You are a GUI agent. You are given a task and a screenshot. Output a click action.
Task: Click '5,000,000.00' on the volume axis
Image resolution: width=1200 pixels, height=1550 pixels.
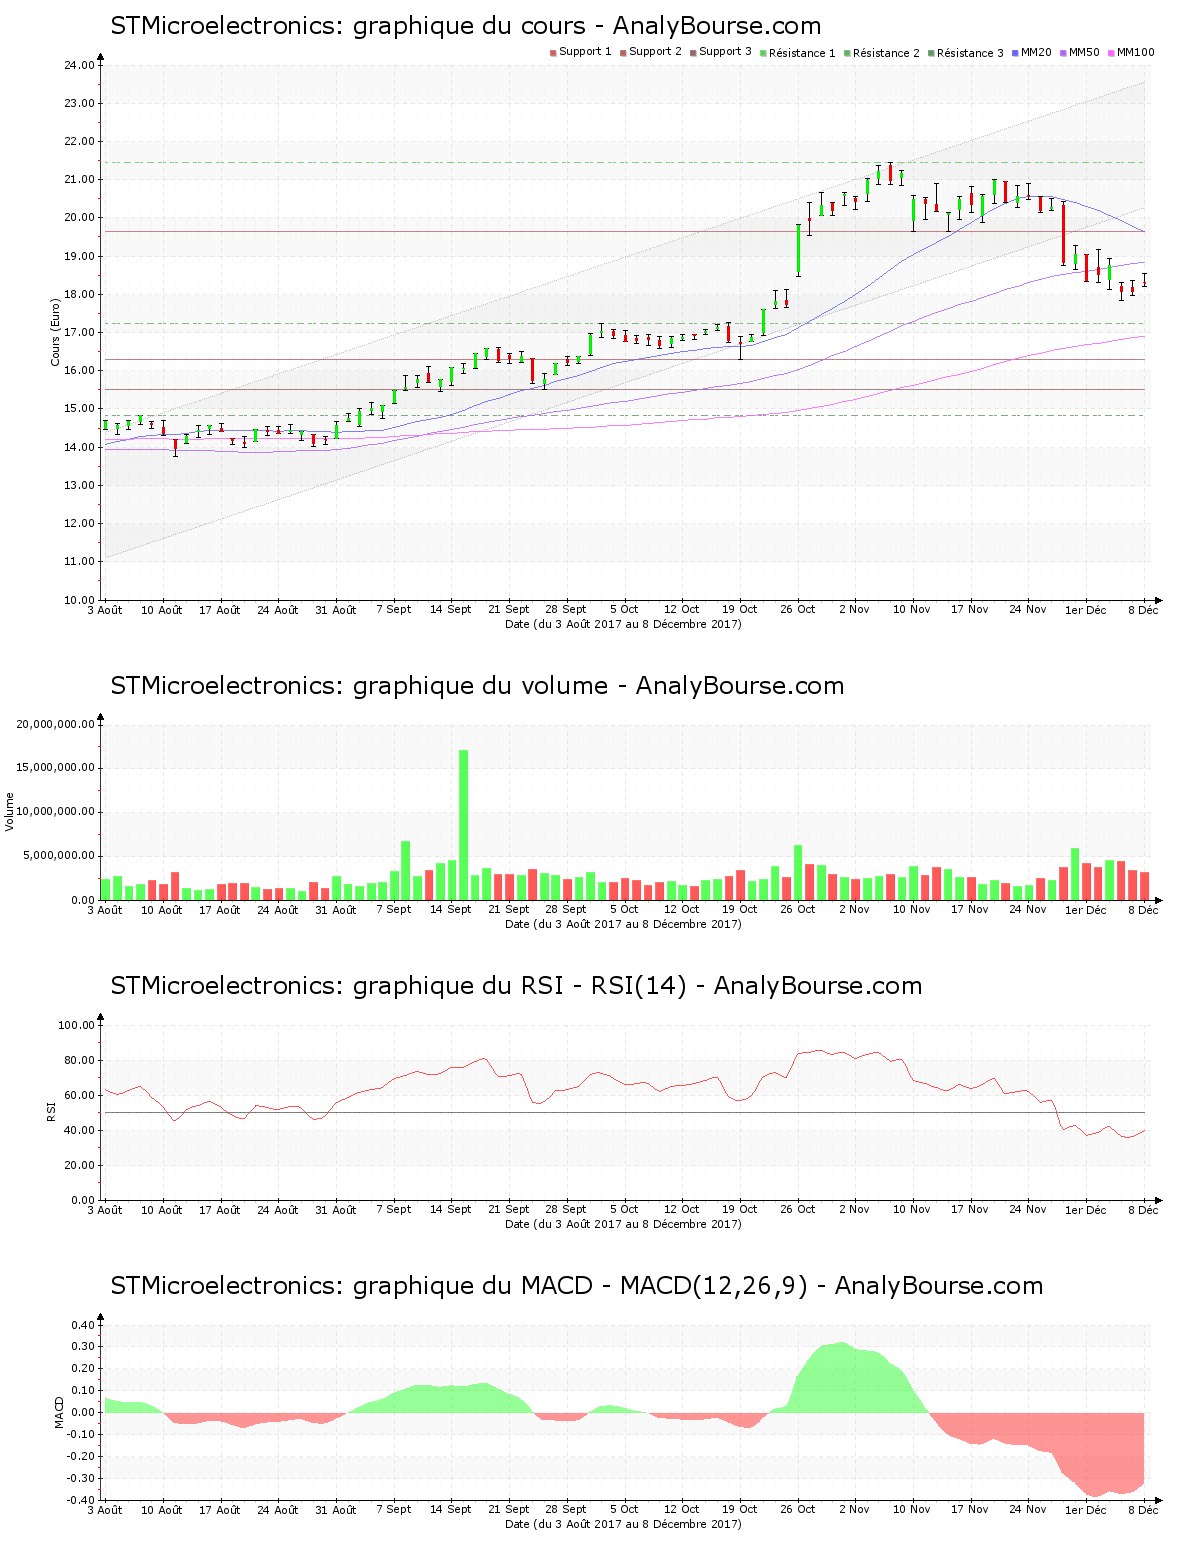point(59,856)
